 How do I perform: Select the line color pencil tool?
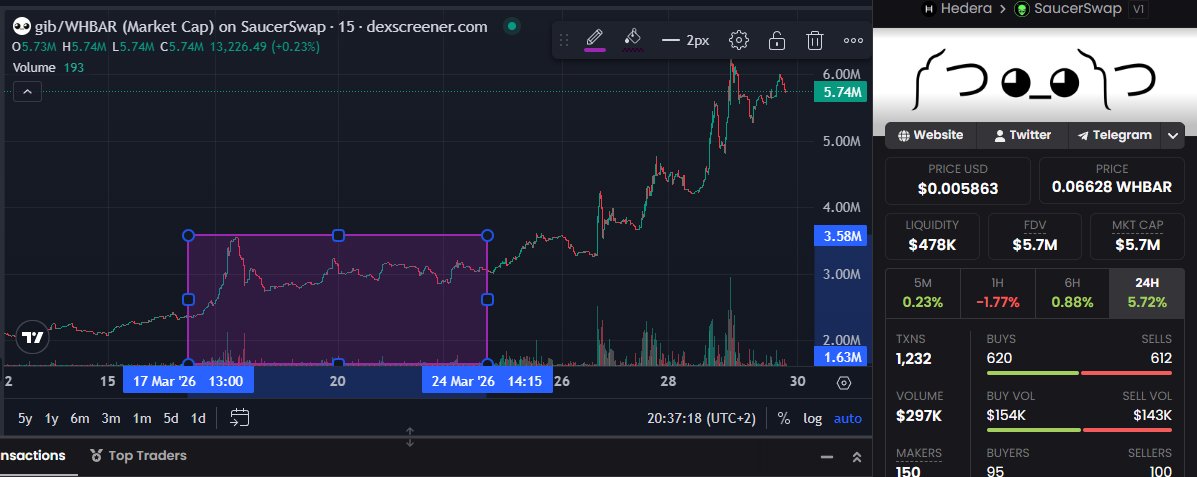pyautogui.click(x=595, y=40)
